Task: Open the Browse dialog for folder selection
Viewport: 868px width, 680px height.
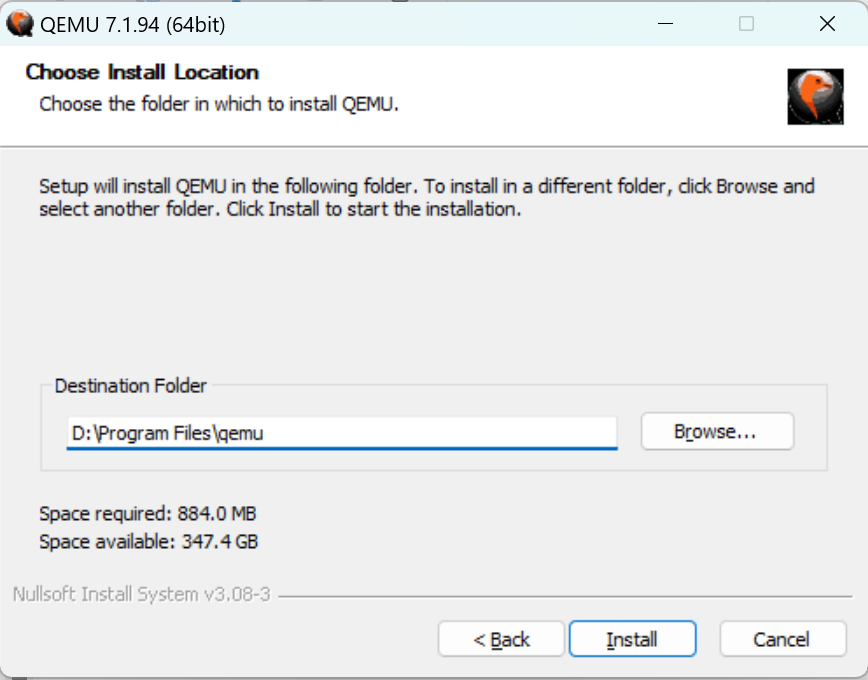Action: (716, 431)
